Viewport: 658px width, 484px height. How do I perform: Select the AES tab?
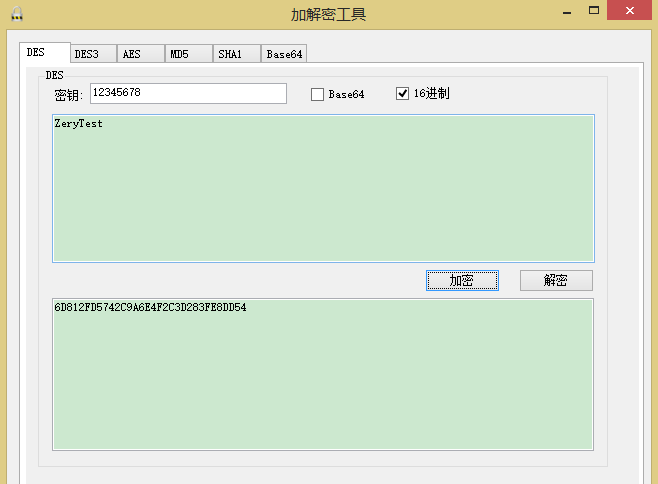[141, 54]
